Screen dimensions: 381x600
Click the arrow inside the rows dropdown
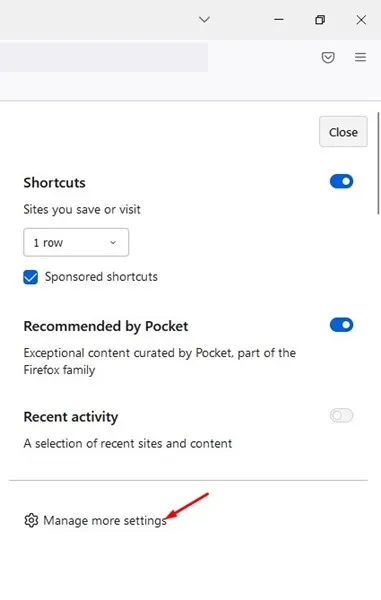tap(113, 242)
